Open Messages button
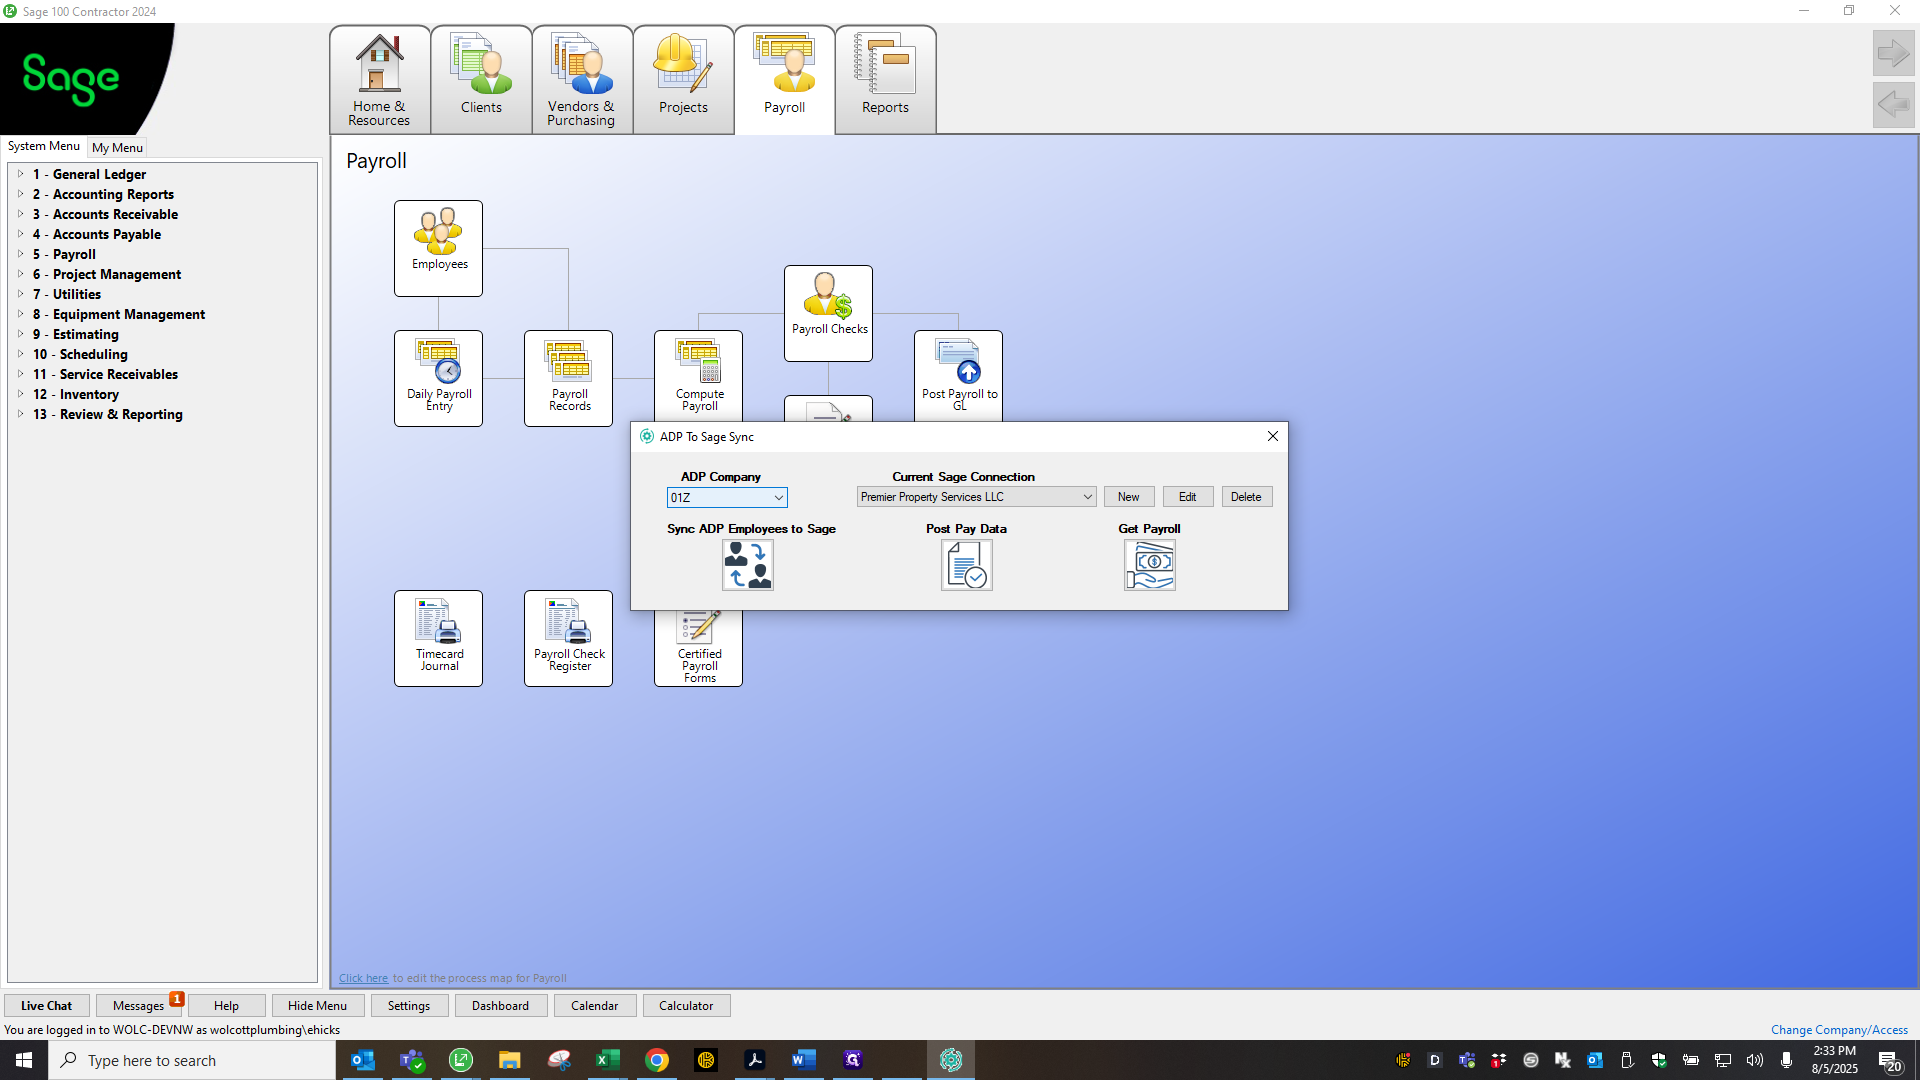 [x=138, y=1006]
